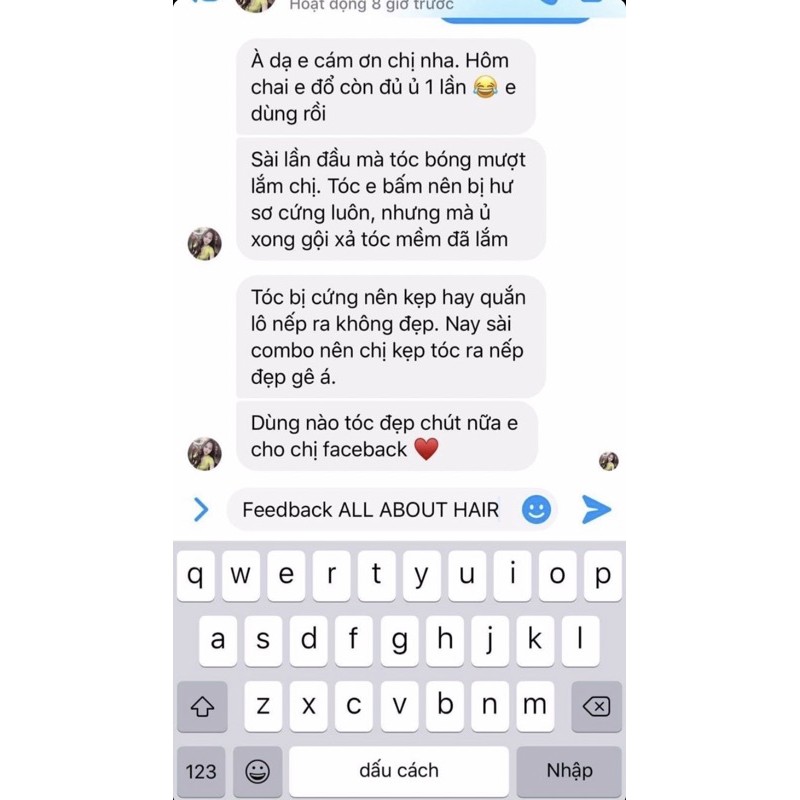Open the emoji picker in message field
The image size is (800, 800).
[x=536, y=509]
